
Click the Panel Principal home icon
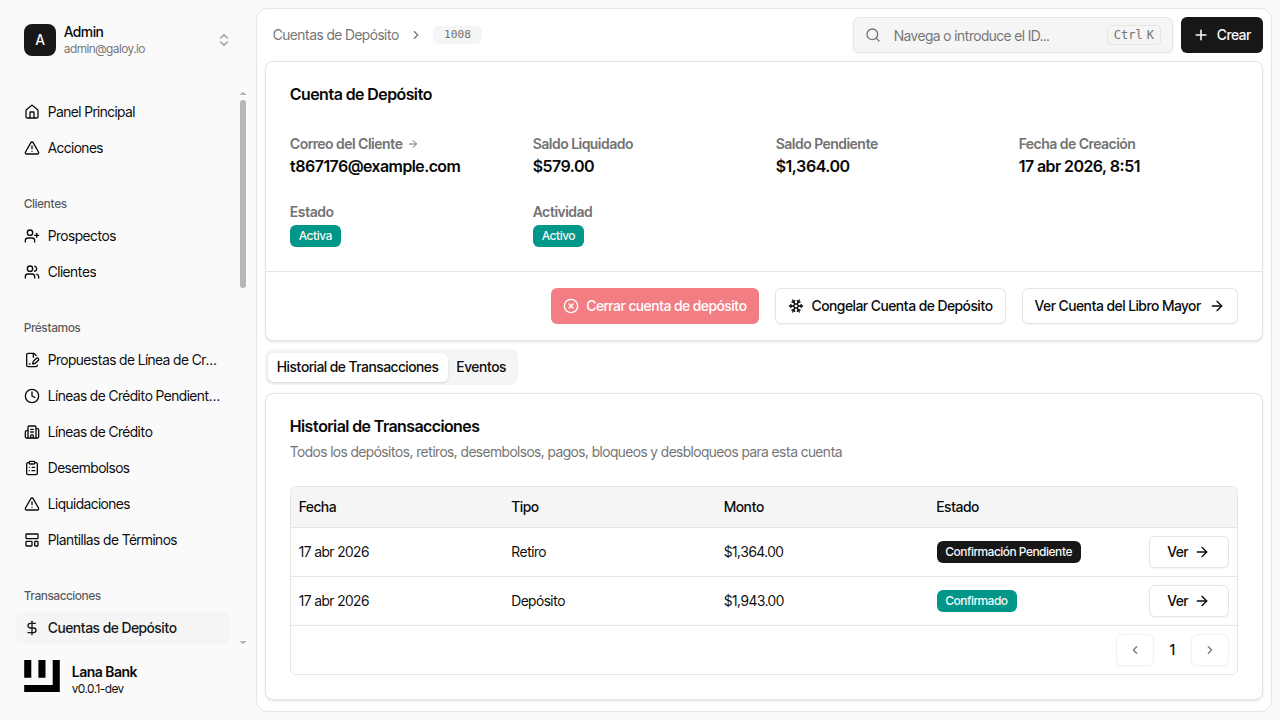[x=32, y=112]
